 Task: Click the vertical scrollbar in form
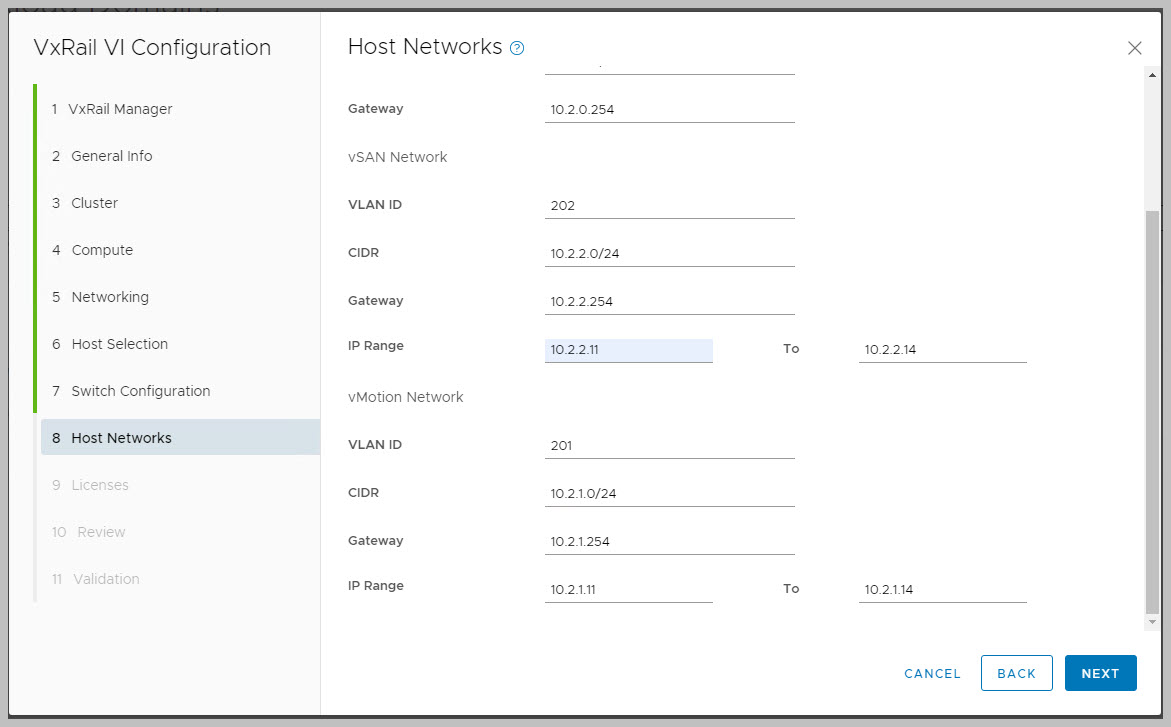coord(1151,410)
